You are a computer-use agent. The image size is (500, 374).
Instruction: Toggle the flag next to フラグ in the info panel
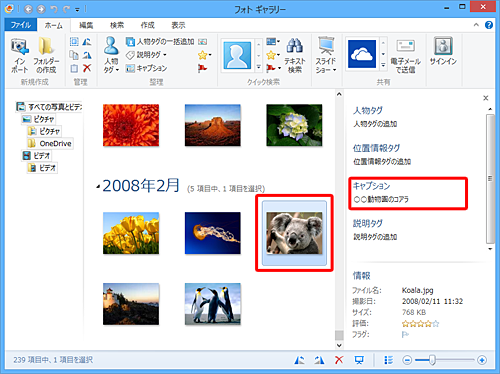point(405,334)
